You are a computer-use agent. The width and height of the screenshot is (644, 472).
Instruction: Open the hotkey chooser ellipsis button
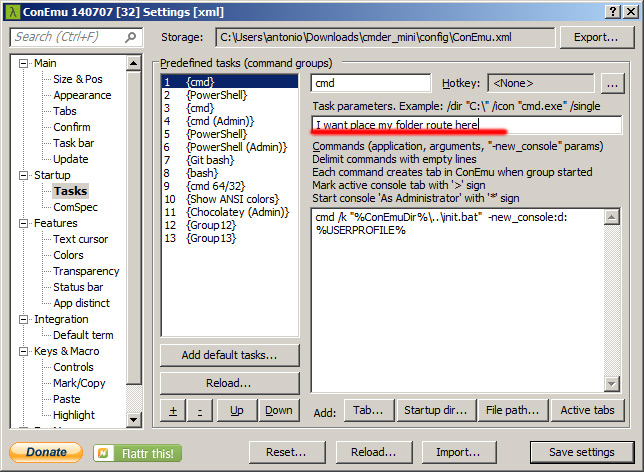pyautogui.click(x=612, y=84)
